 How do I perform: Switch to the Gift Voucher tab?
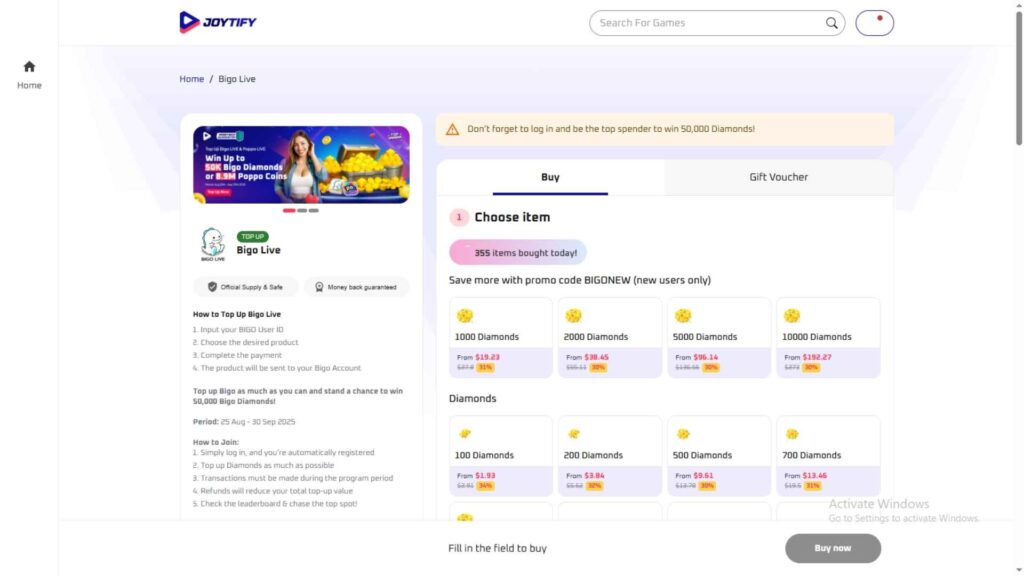pyautogui.click(x=778, y=177)
